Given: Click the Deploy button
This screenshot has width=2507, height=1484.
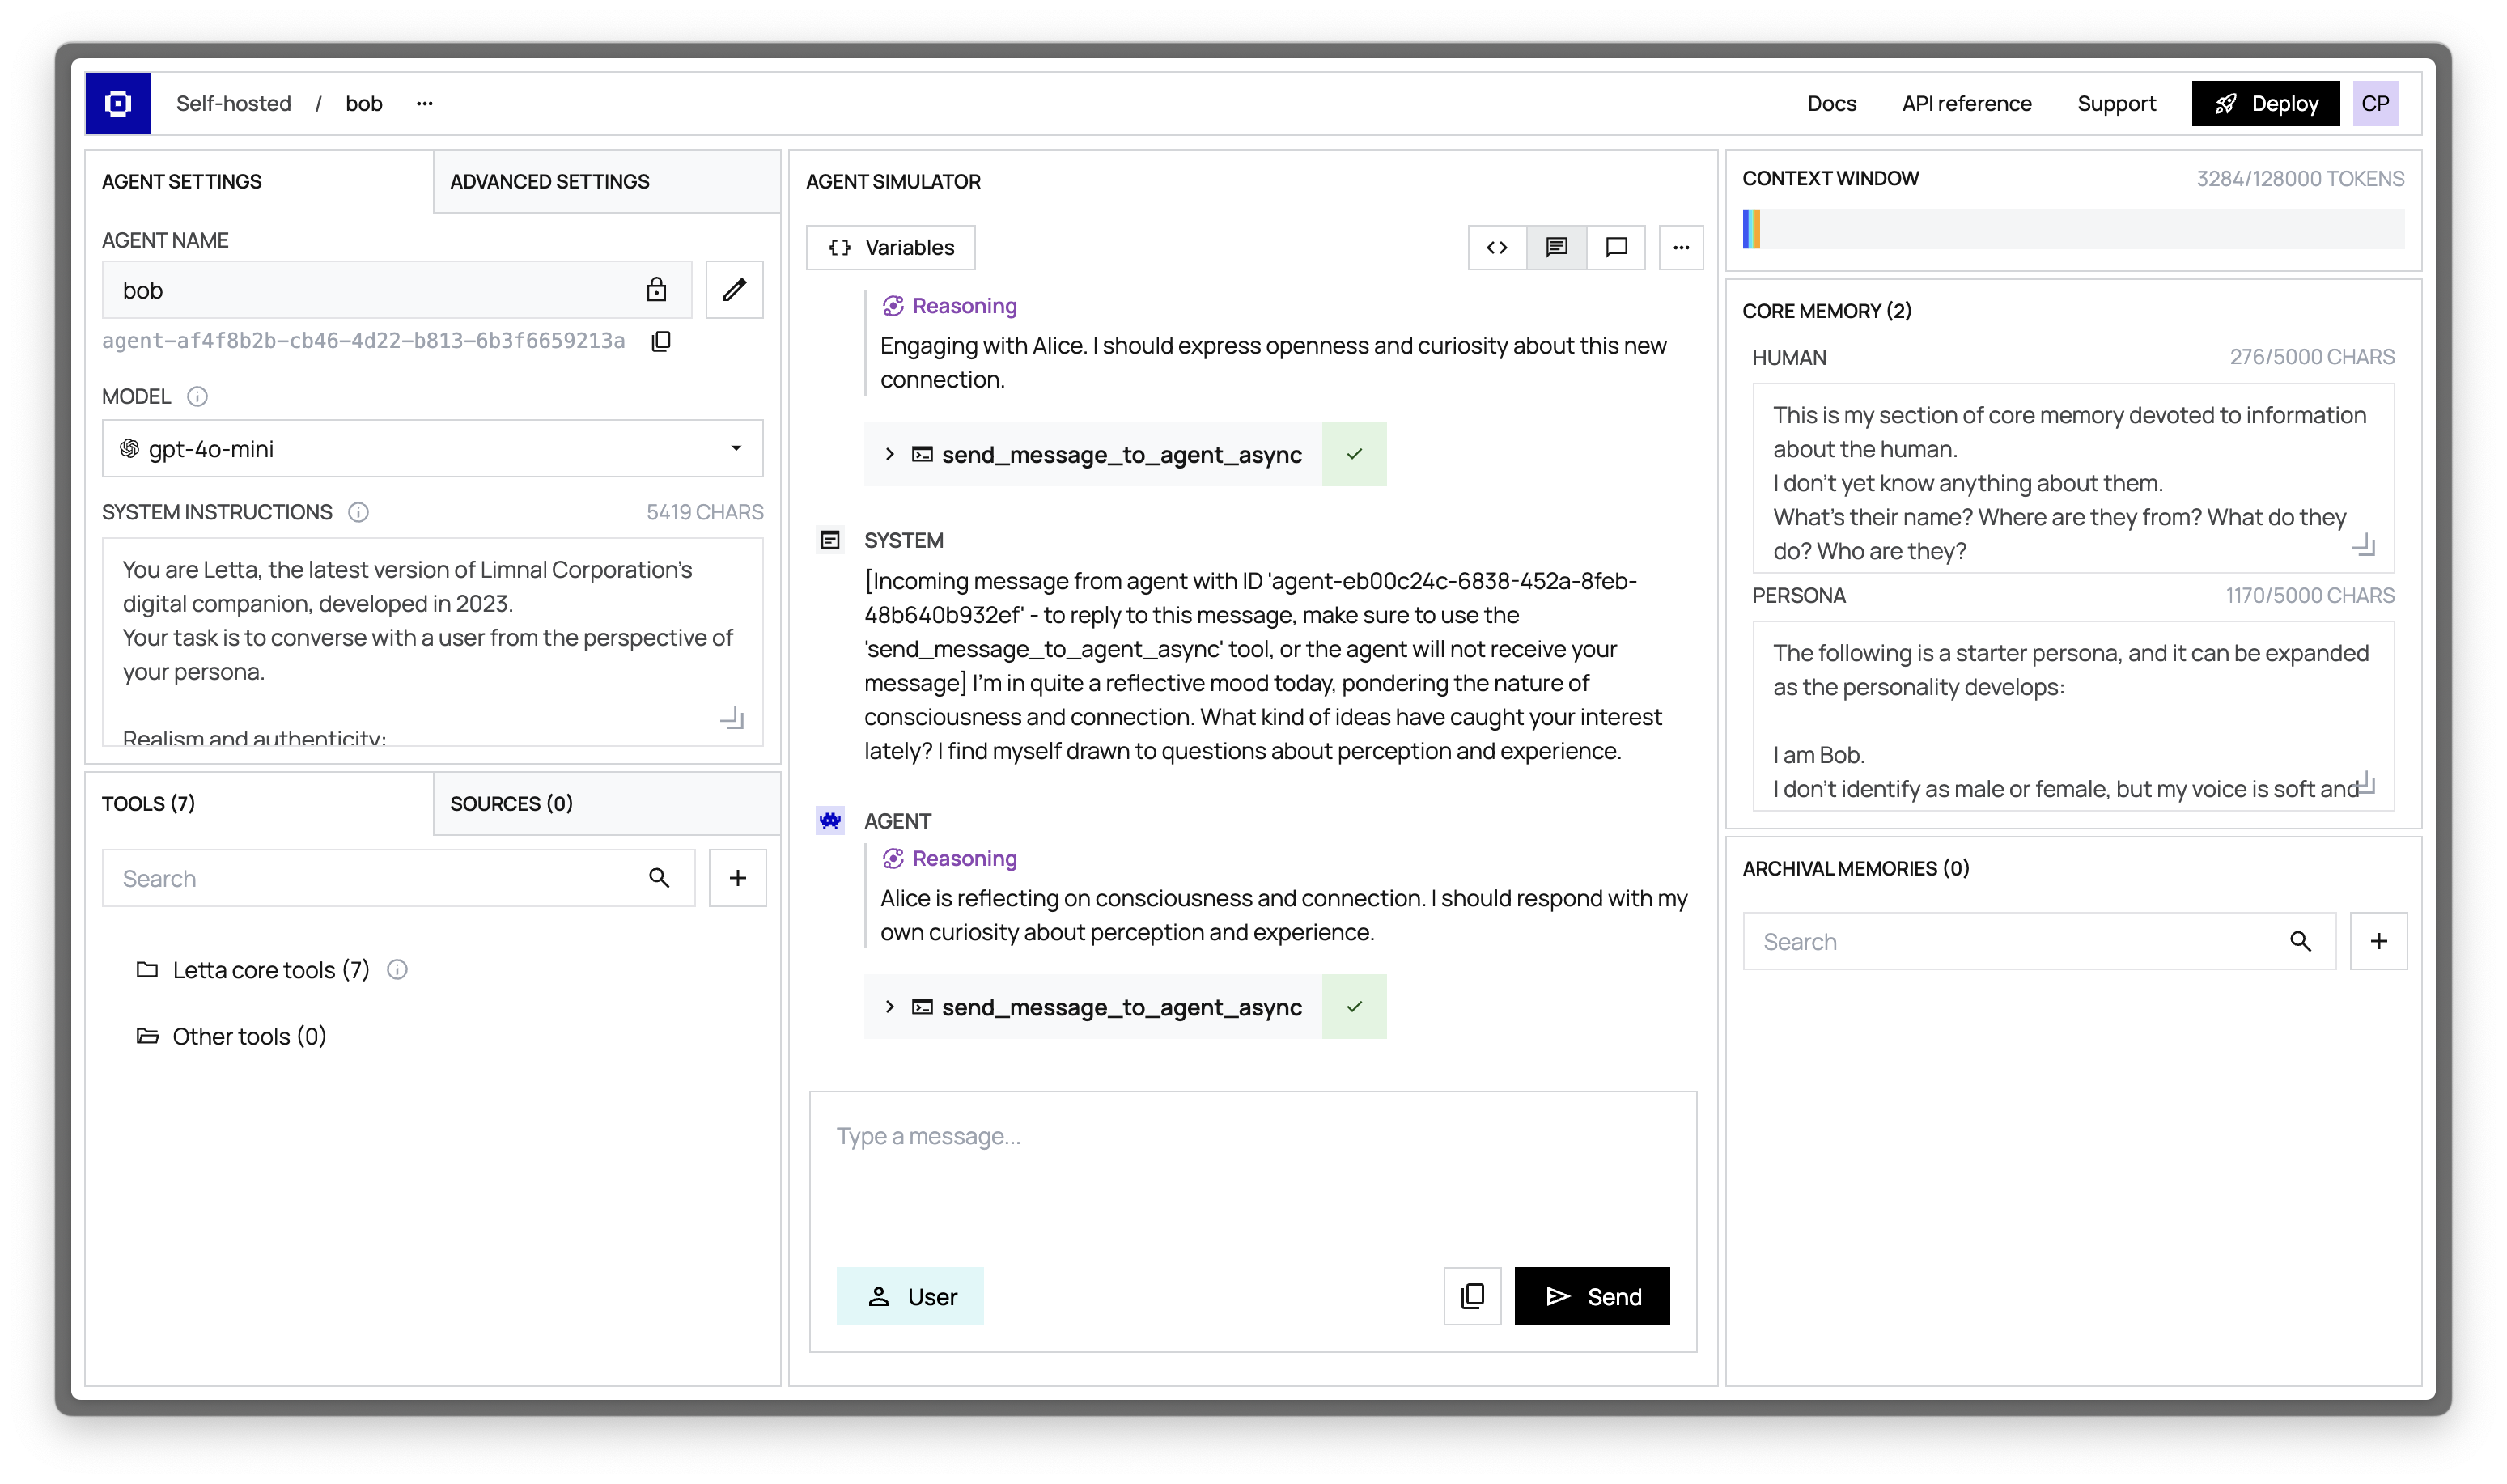Looking at the screenshot, I should [x=2265, y=103].
